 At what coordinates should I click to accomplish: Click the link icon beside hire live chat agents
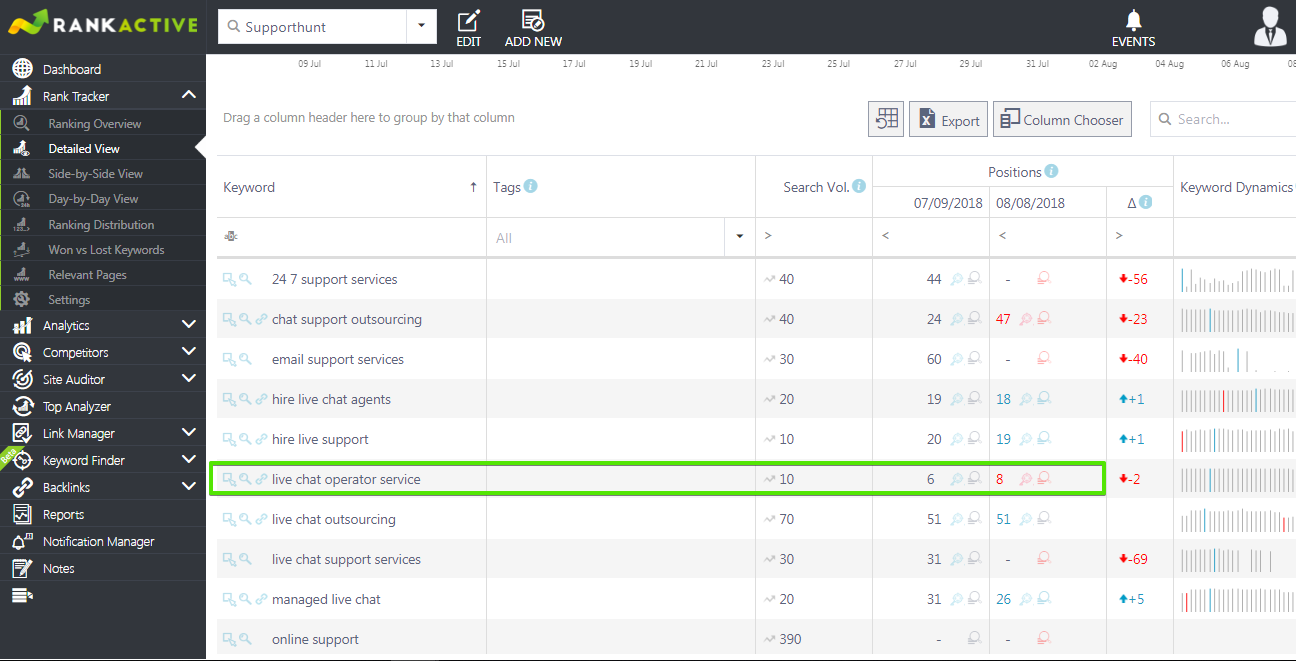click(x=262, y=399)
